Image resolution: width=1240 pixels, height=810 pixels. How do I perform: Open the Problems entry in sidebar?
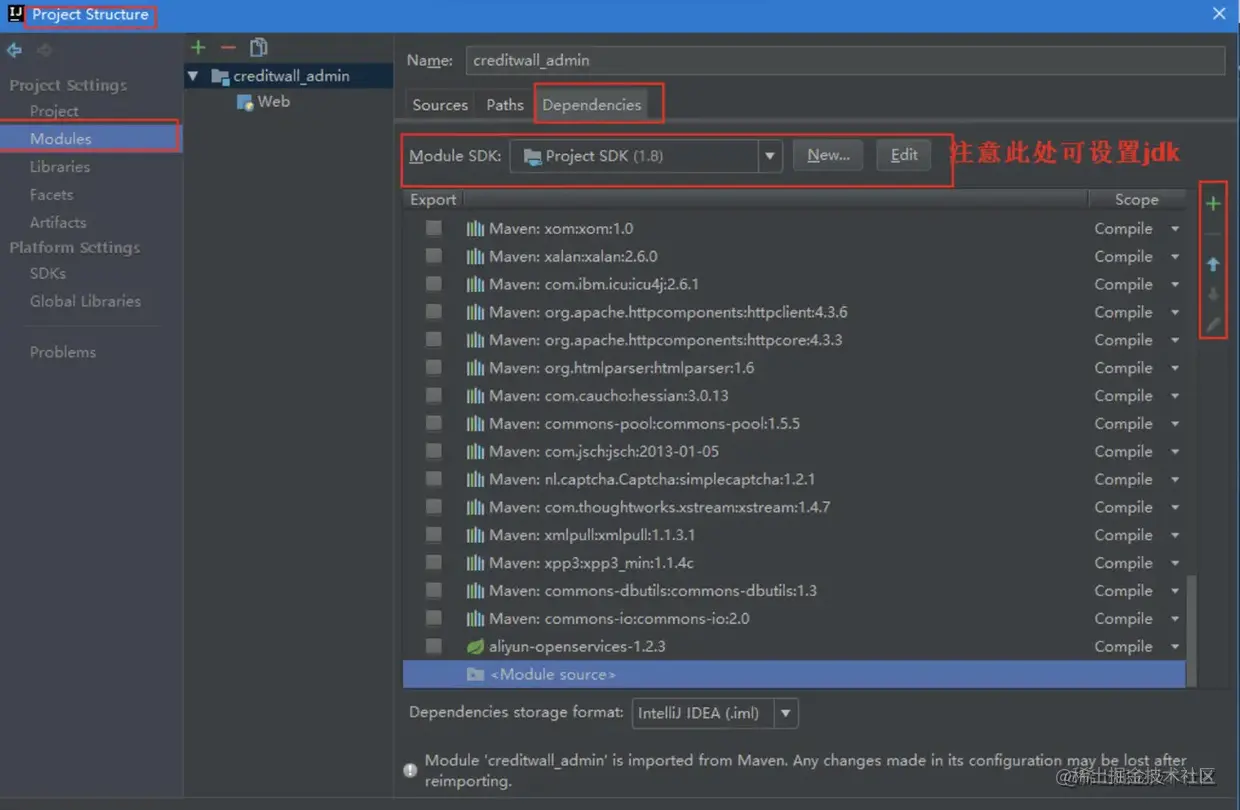(x=63, y=352)
